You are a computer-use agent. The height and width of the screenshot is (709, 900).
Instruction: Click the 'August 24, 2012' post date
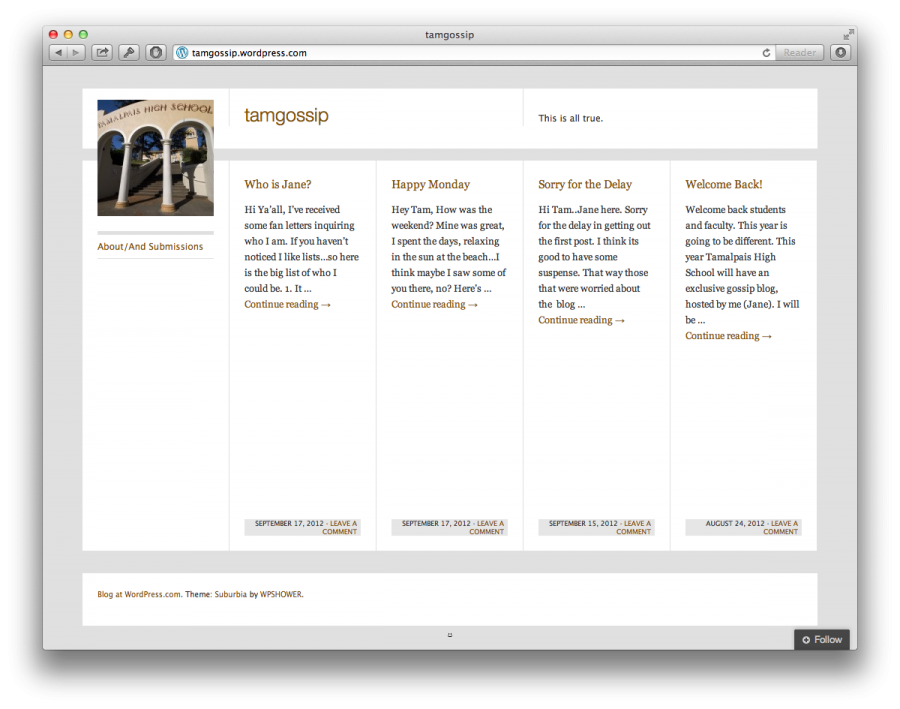735,523
